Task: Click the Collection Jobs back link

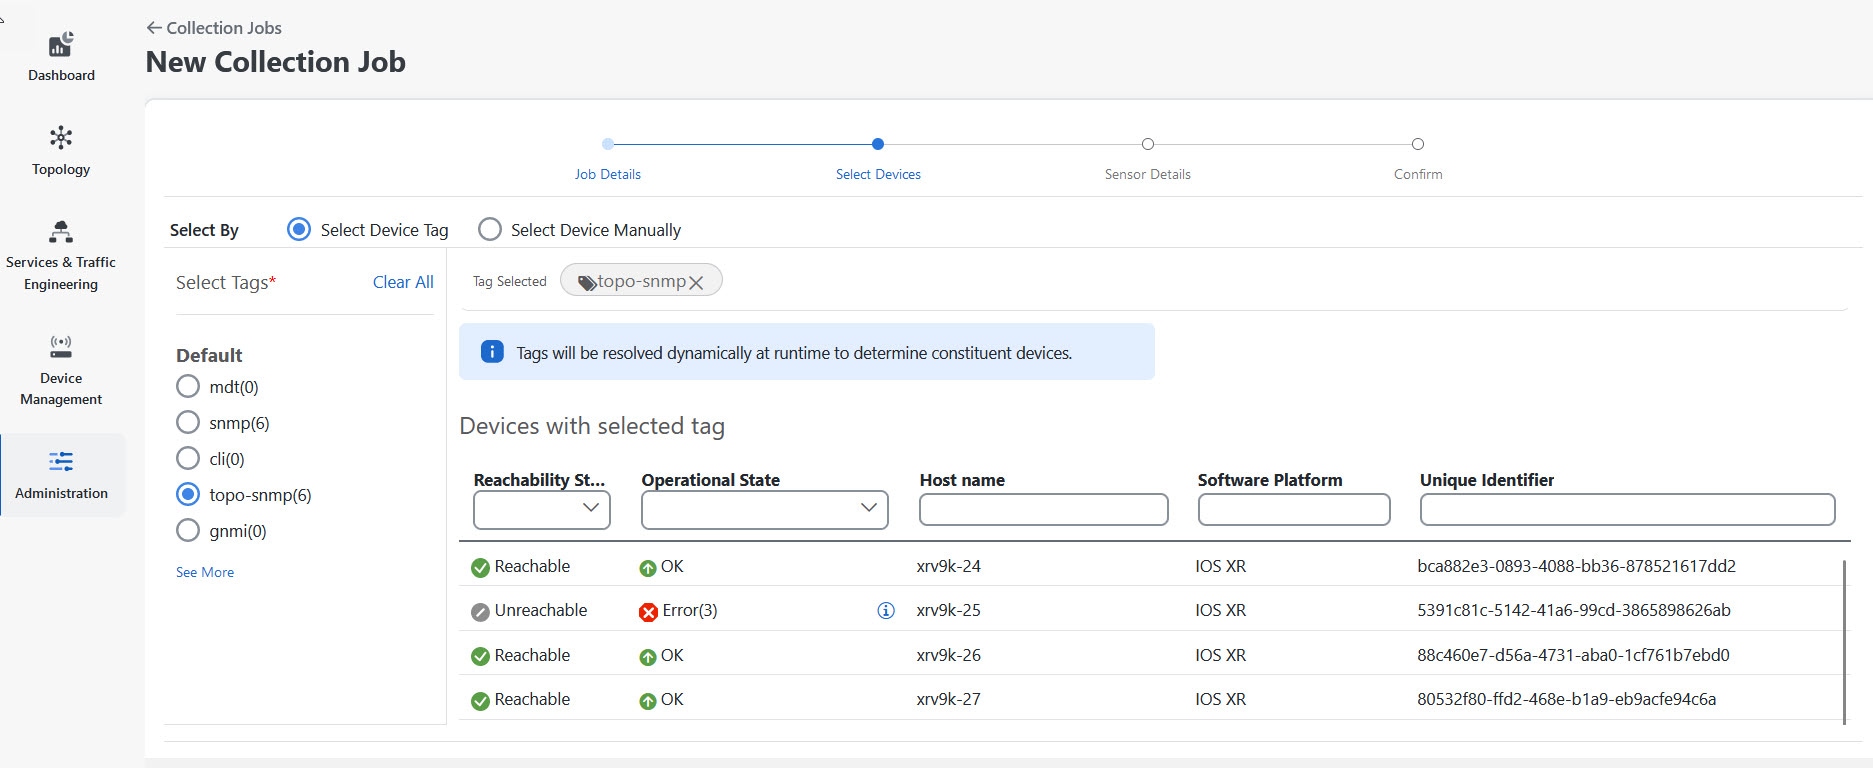Action: click(224, 28)
